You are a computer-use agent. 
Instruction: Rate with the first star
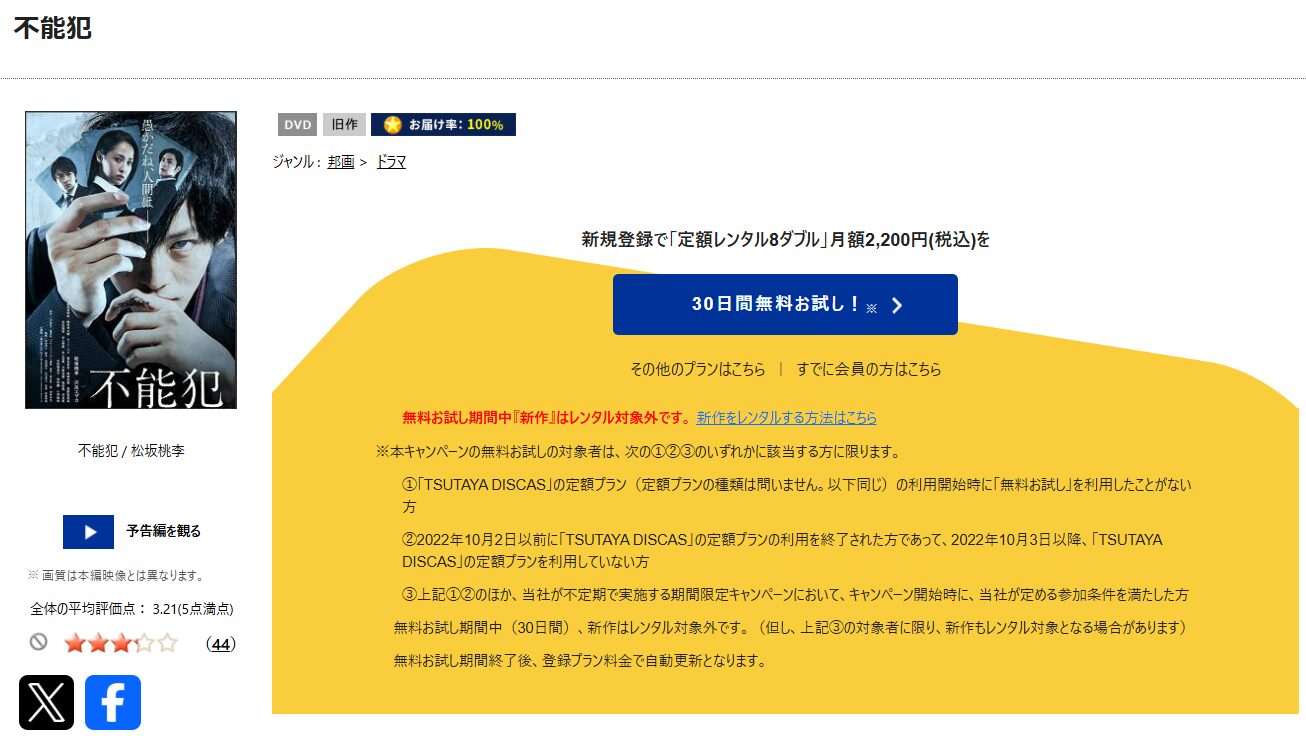[75, 643]
